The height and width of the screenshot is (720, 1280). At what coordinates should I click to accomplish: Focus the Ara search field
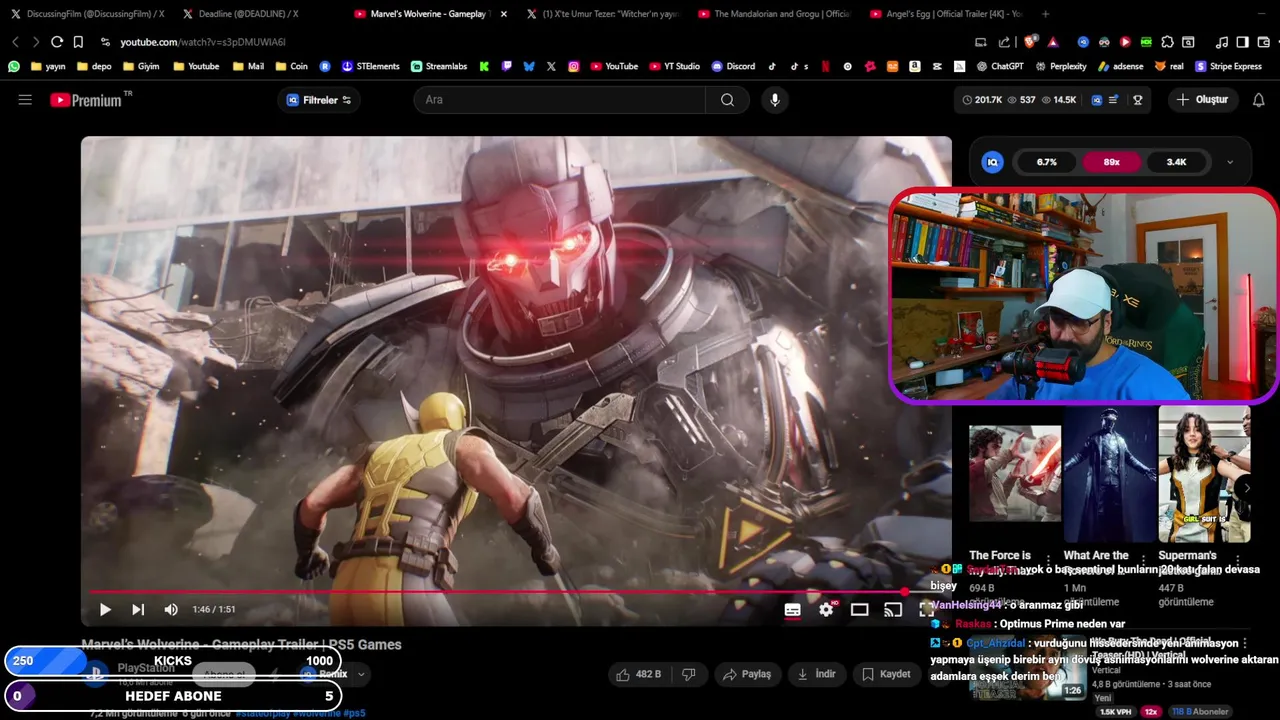coord(560,100)
